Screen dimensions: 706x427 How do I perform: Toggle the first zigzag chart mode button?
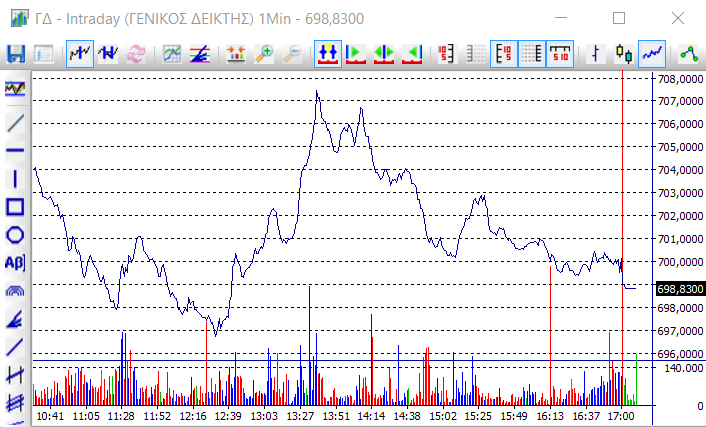click(80, 54)
